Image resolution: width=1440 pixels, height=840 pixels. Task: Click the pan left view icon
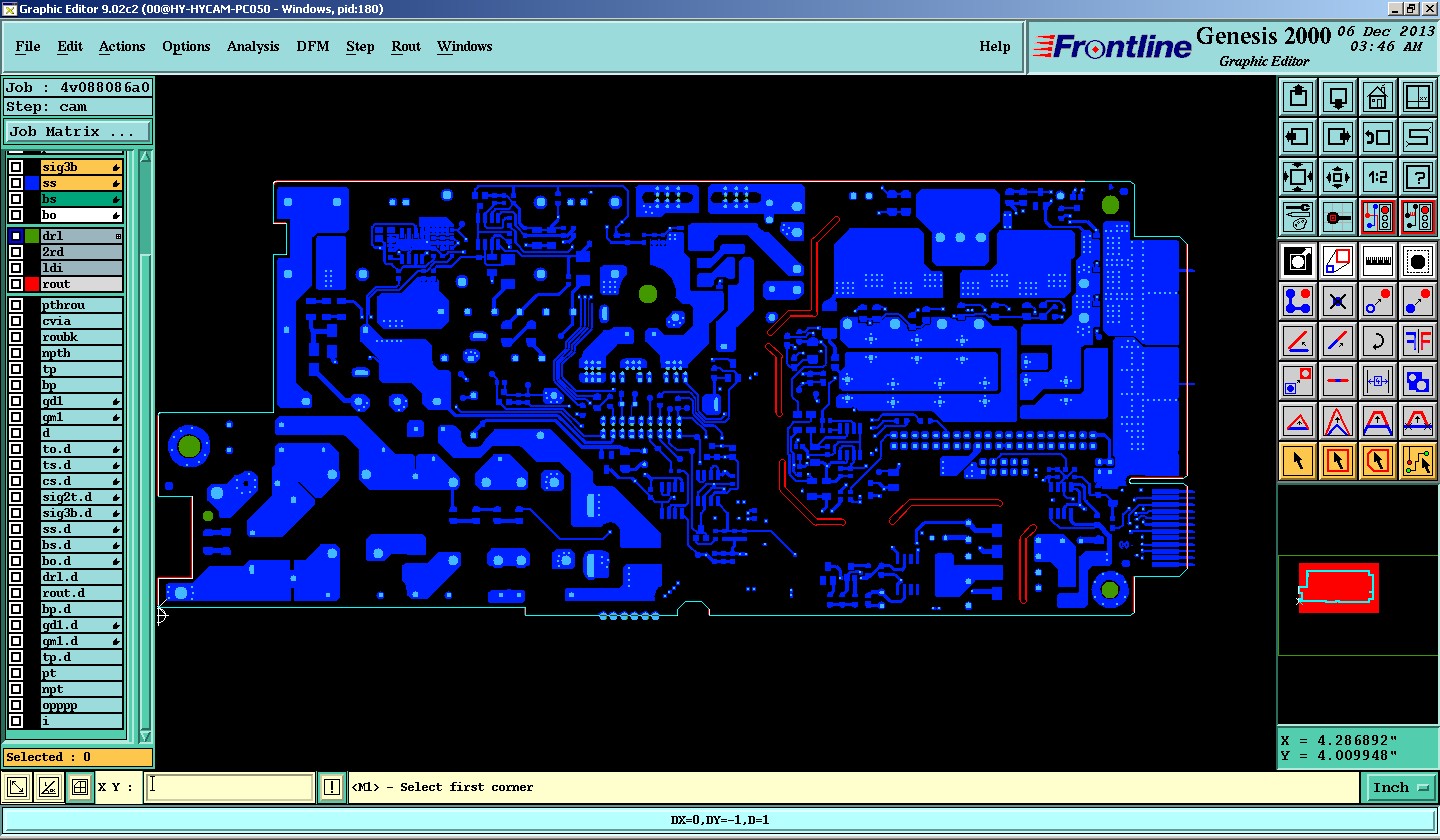[x=1298, y=137]
